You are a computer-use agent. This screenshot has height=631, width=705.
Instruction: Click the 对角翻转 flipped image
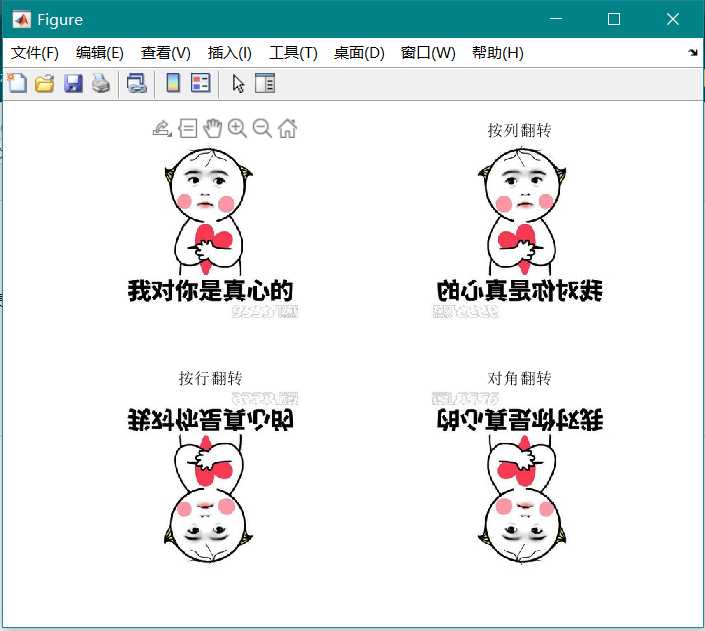[519, 478]
